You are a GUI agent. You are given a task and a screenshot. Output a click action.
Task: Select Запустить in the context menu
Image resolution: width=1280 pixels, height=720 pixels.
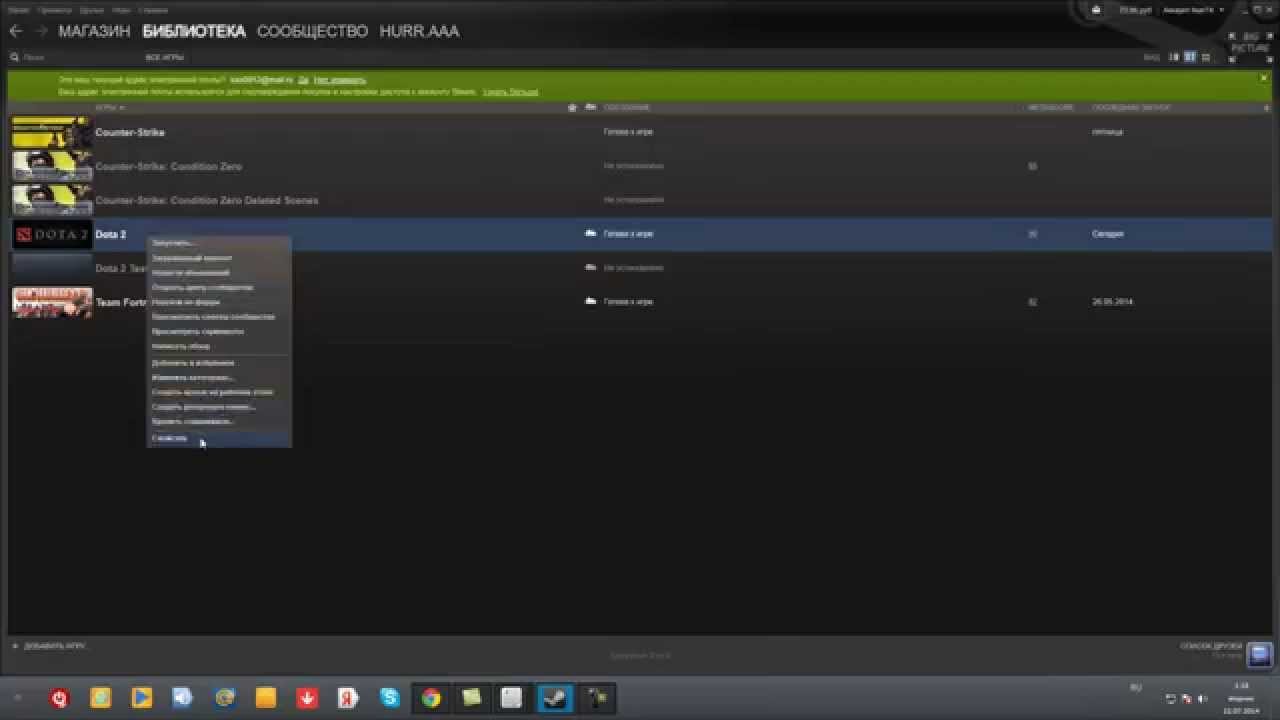pyautogui.click(x=219, y=243)
